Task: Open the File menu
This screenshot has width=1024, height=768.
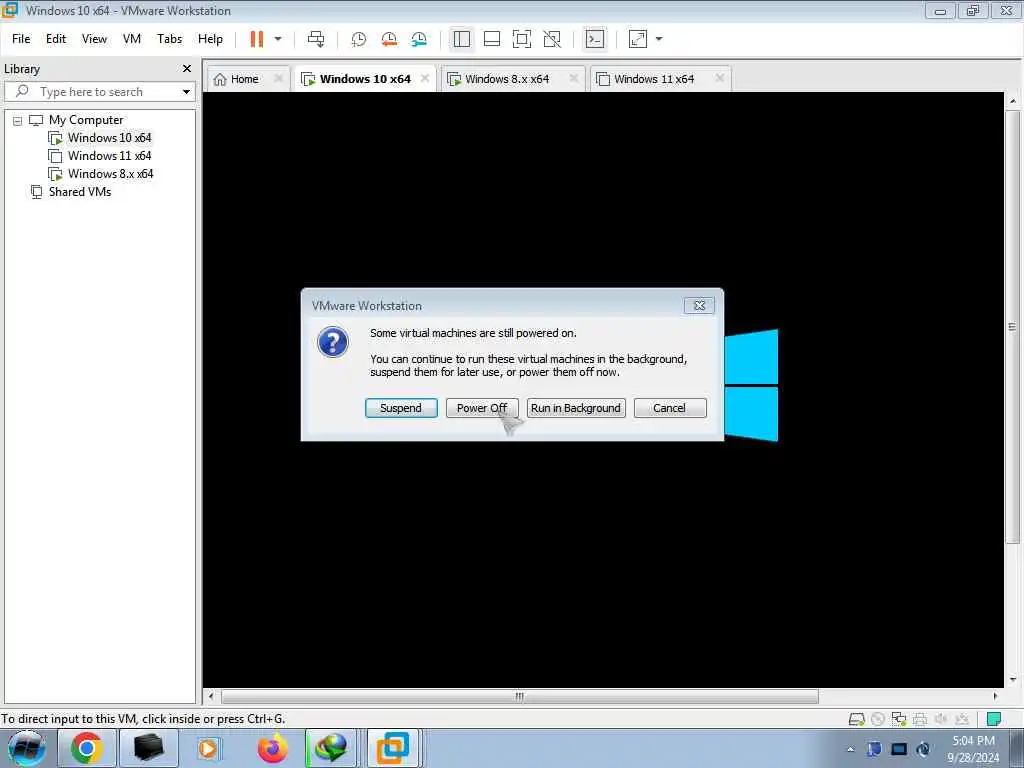Action: [x=21, y=39]
